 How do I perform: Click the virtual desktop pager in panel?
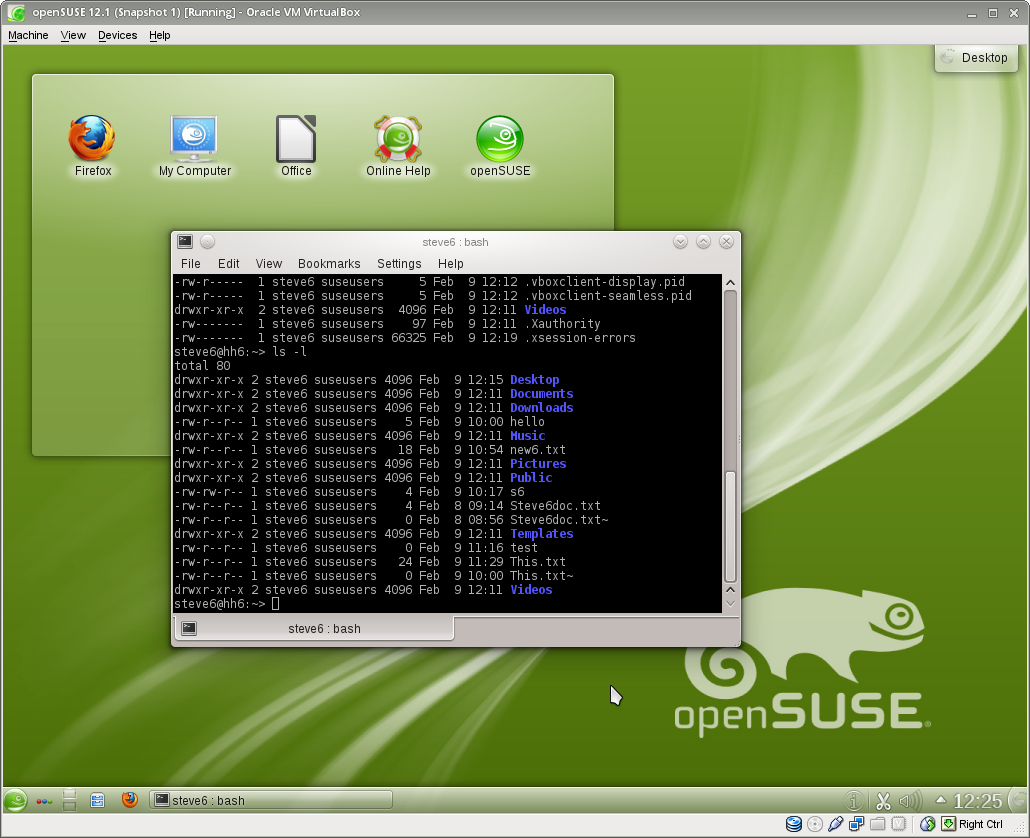(x=69, y=800)
